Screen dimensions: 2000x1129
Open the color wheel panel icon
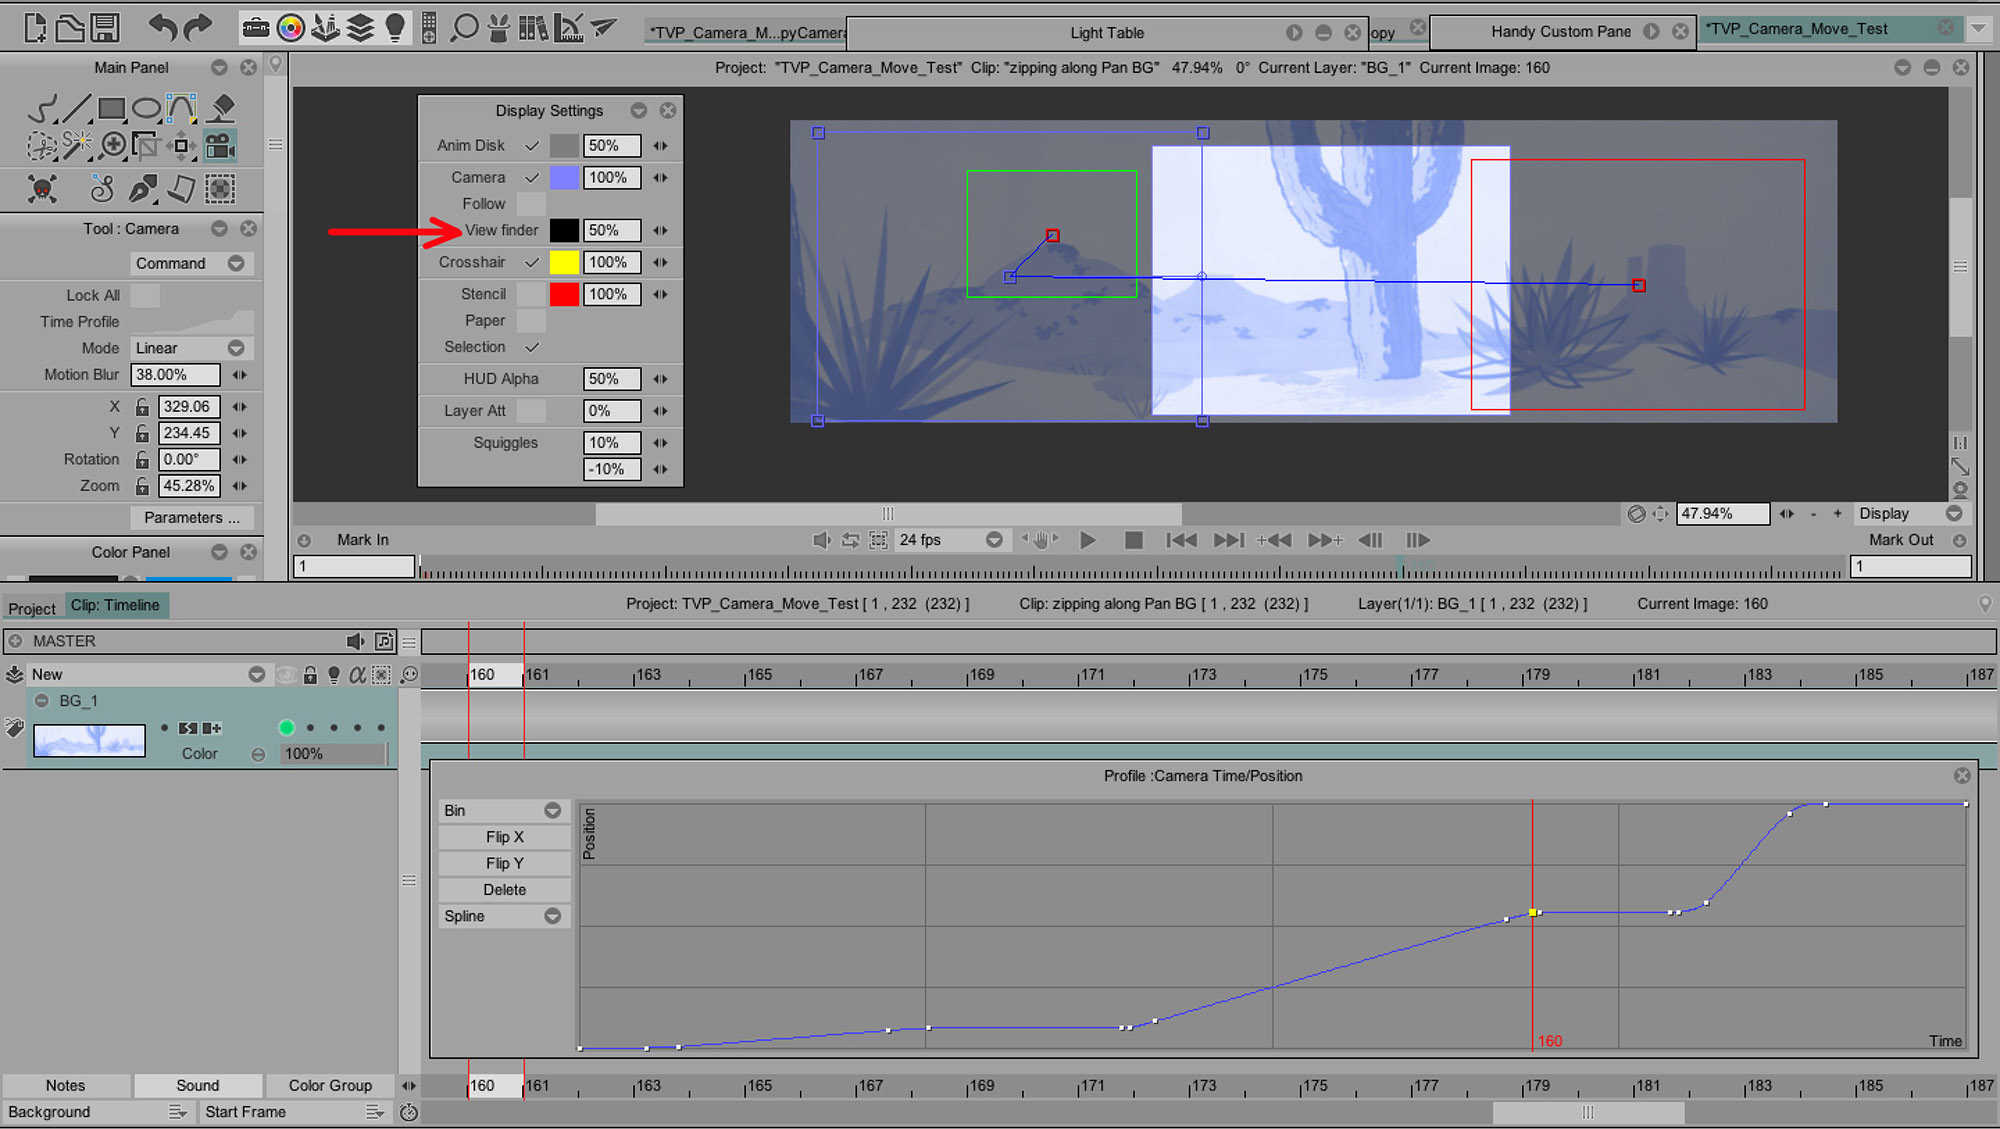pyautogui.click(x=290, y=28)
